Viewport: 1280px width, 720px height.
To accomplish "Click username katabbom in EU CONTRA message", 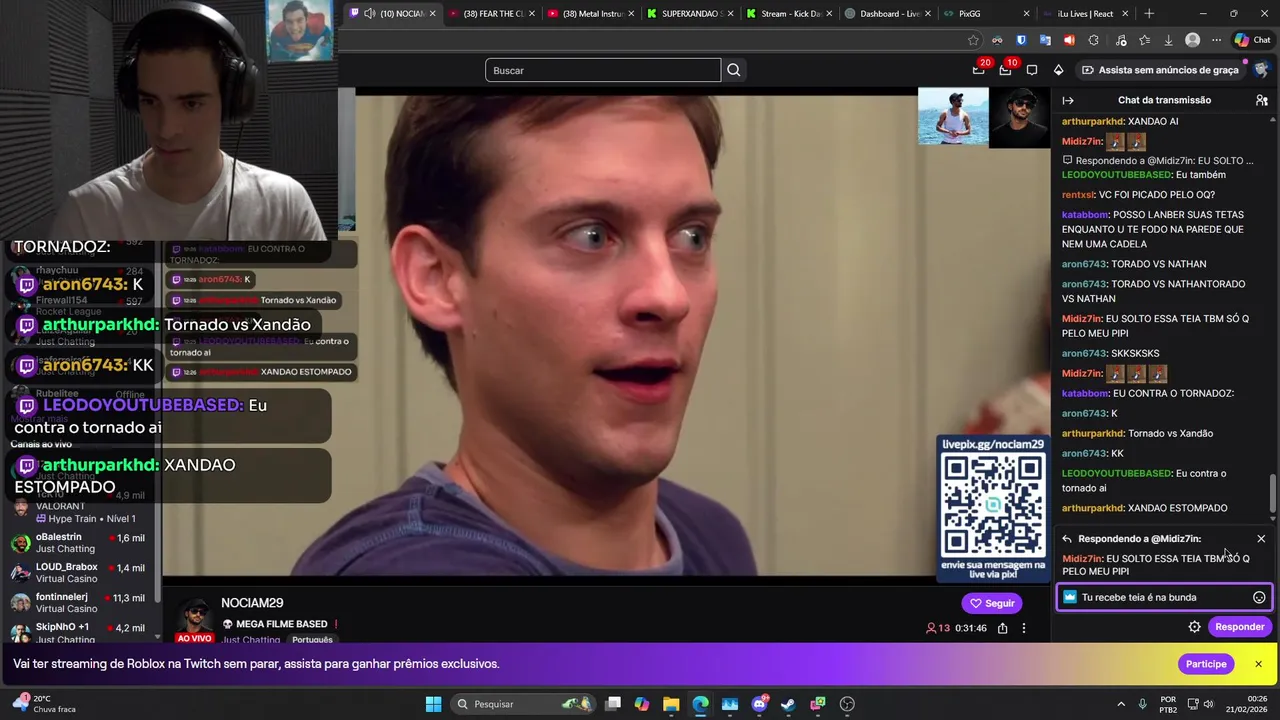I will (1083, 394).
